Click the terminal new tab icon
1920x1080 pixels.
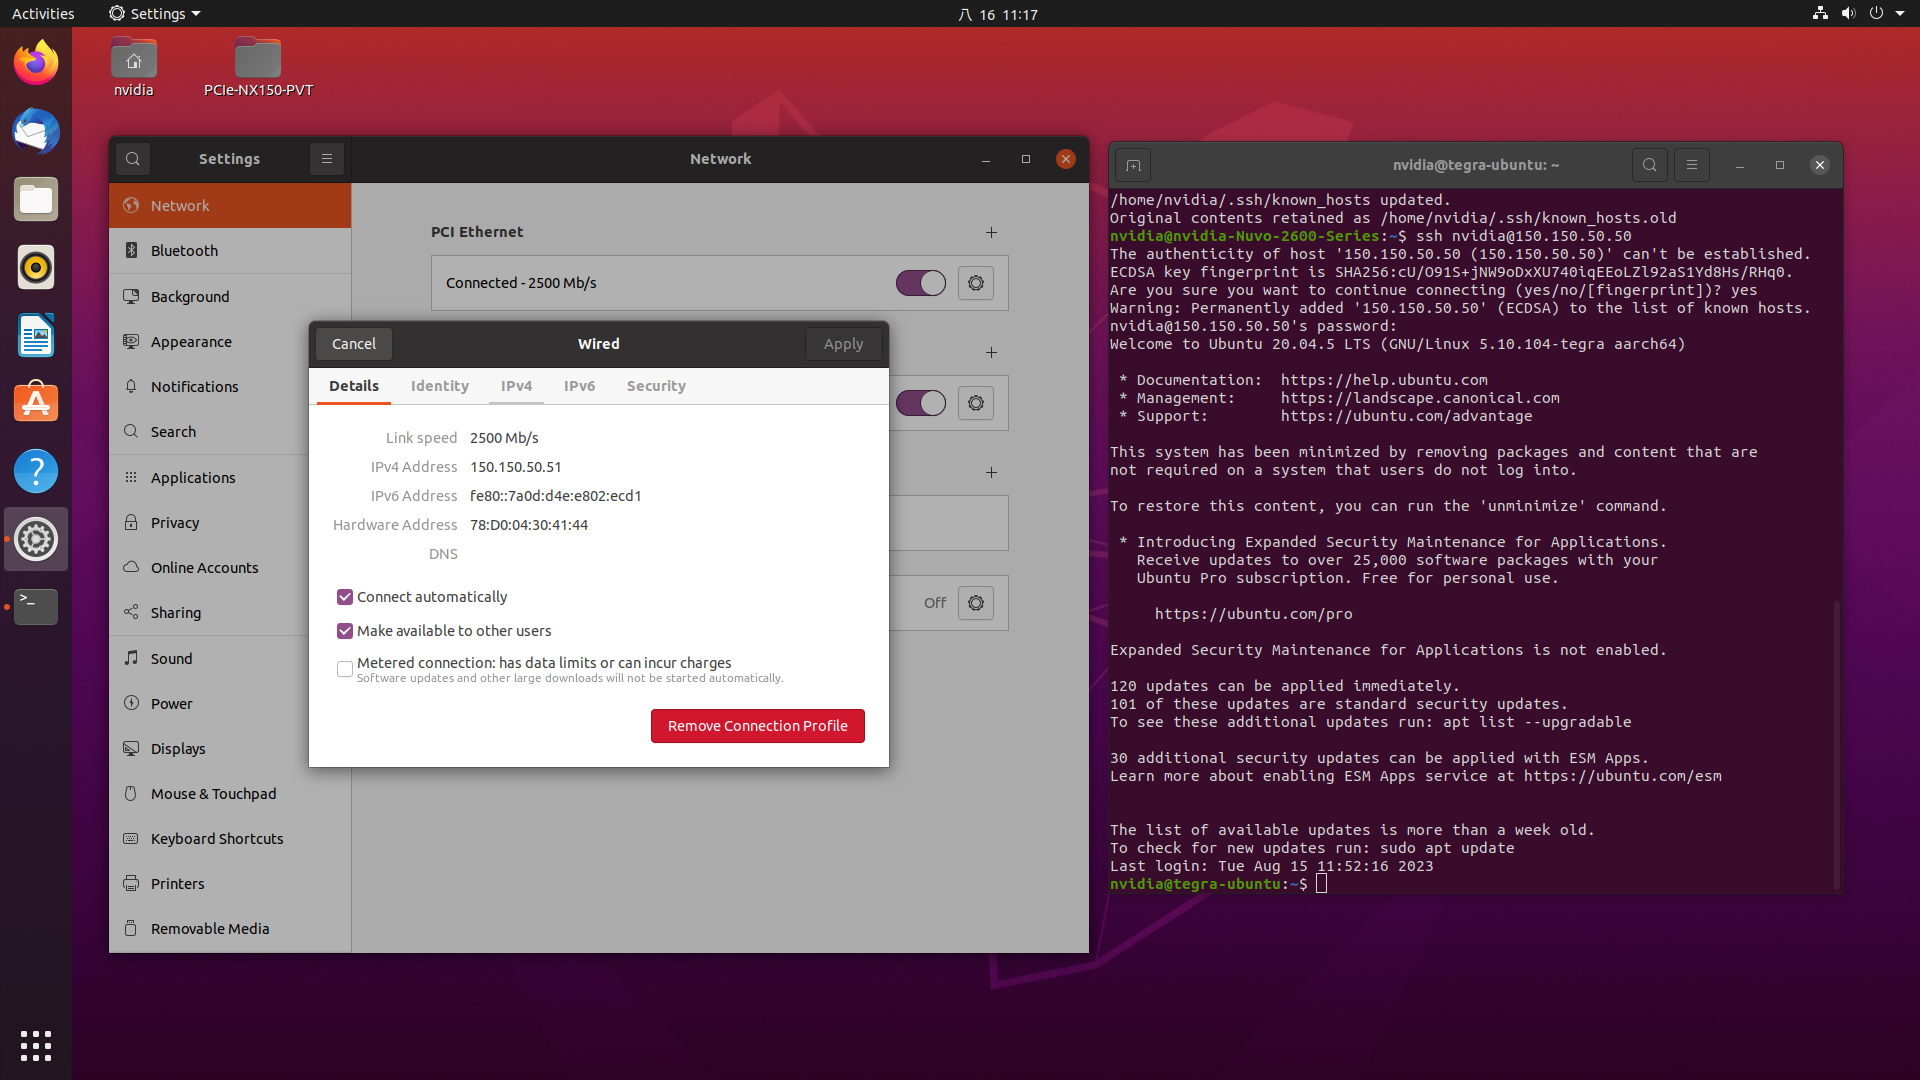coord(1133,165)
